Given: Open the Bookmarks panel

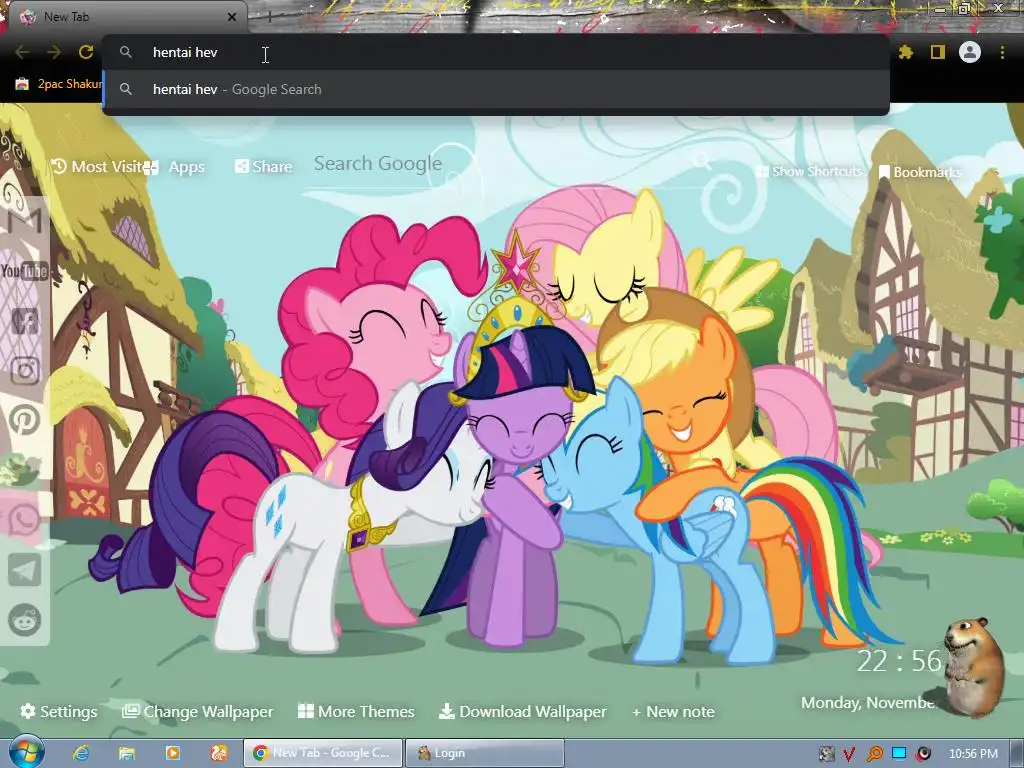Looking at the screenshot, I should [x=920, y=172].
